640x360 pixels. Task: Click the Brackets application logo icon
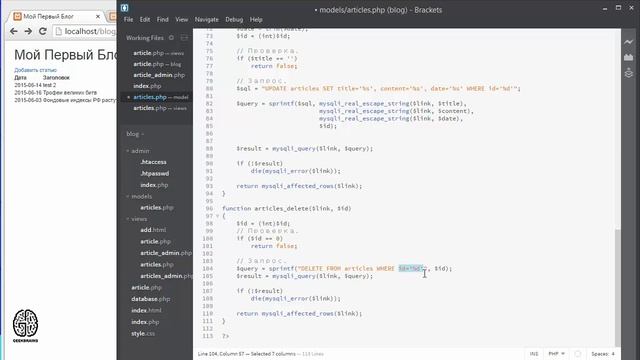pos(124,8)
